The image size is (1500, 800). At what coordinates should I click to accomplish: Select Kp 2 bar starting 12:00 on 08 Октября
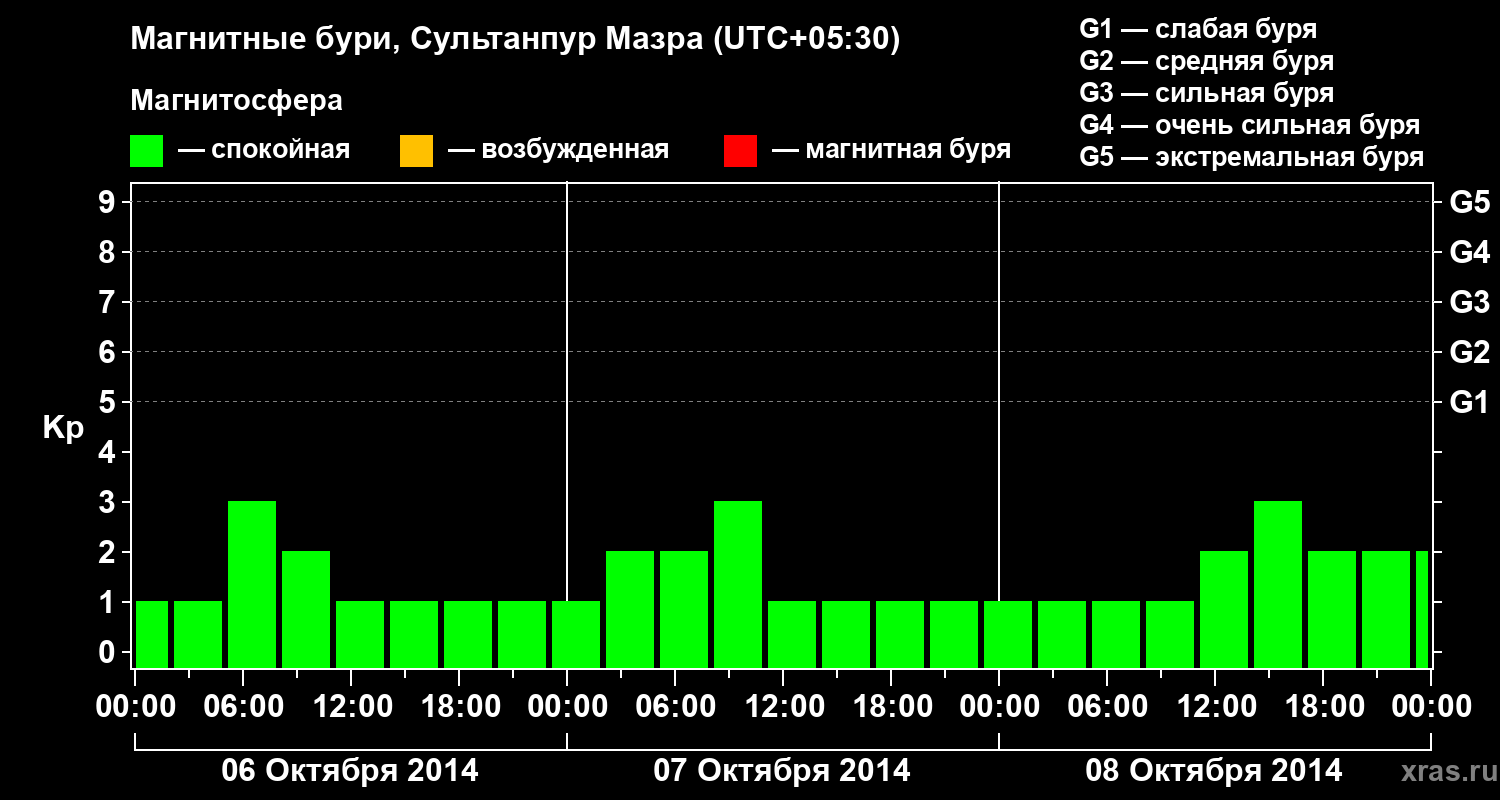pos(1224,609)
